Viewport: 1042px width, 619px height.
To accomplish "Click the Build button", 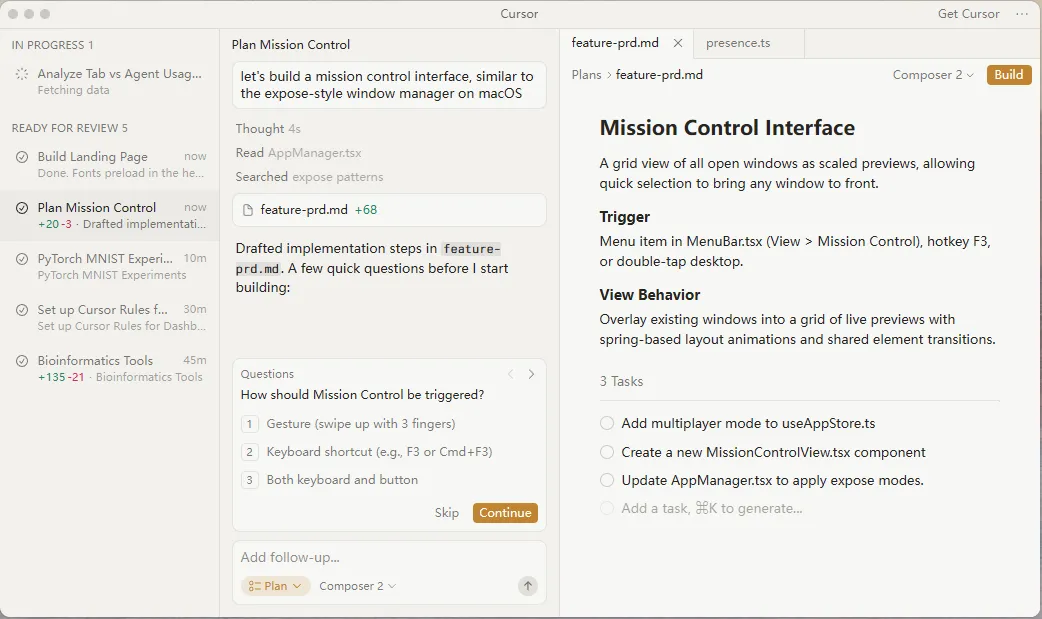I will click(x=1009, y=75).
